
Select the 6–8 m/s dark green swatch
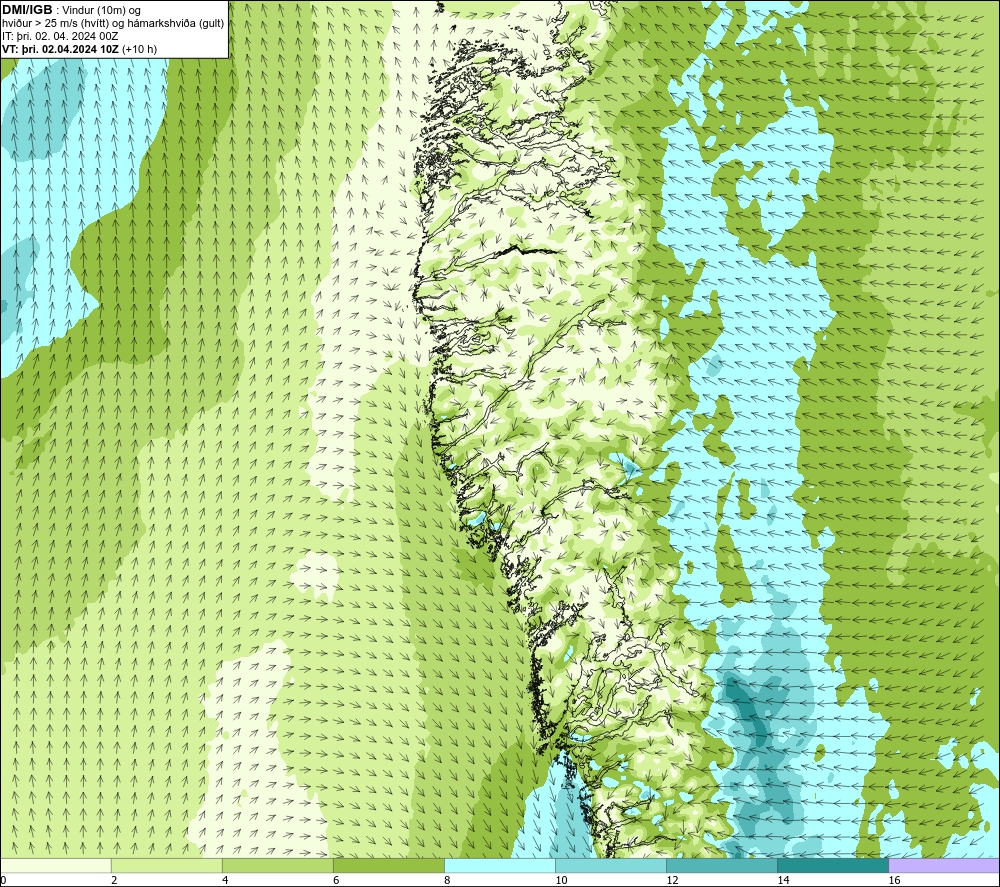coord(388,865)
